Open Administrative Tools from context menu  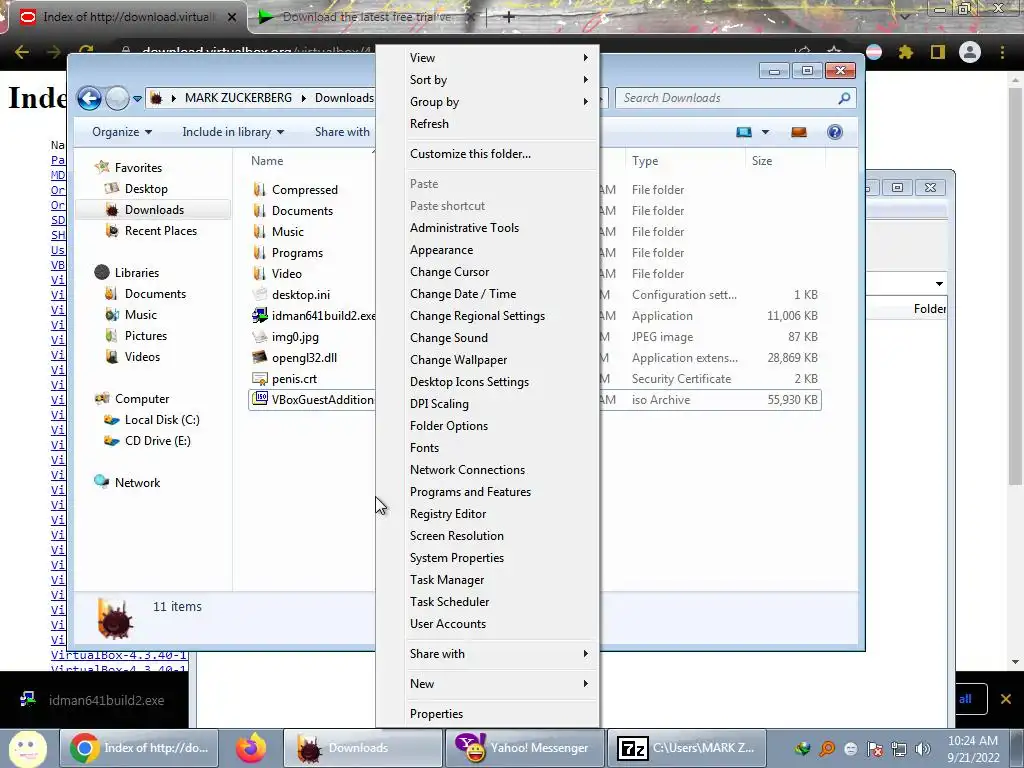500,228
